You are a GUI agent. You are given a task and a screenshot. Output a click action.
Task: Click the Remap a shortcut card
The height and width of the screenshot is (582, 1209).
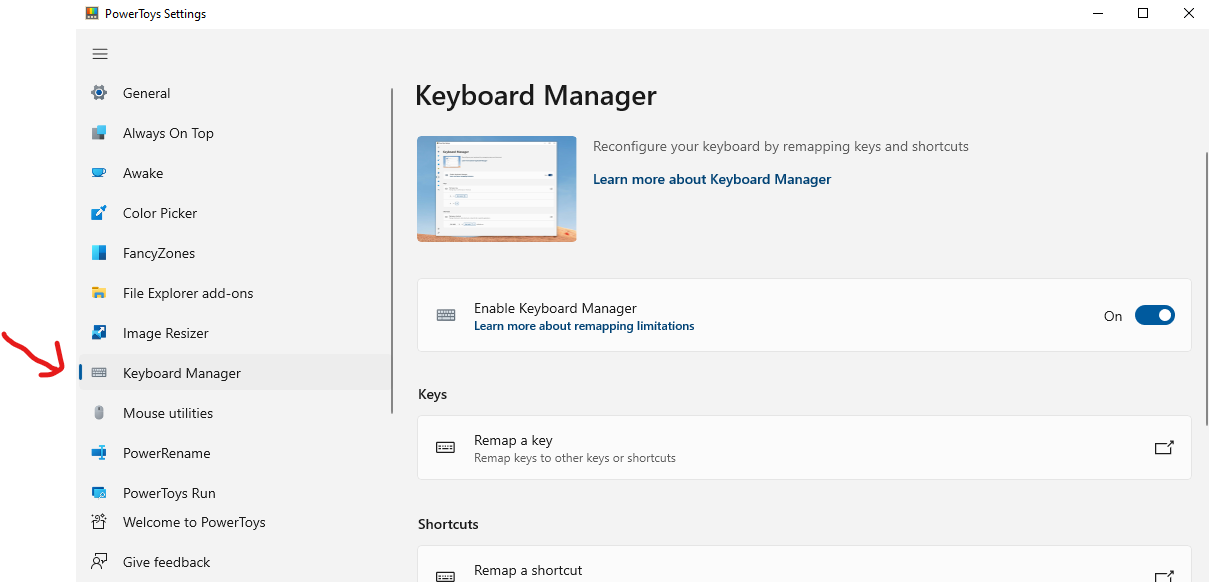click(804, 565)
